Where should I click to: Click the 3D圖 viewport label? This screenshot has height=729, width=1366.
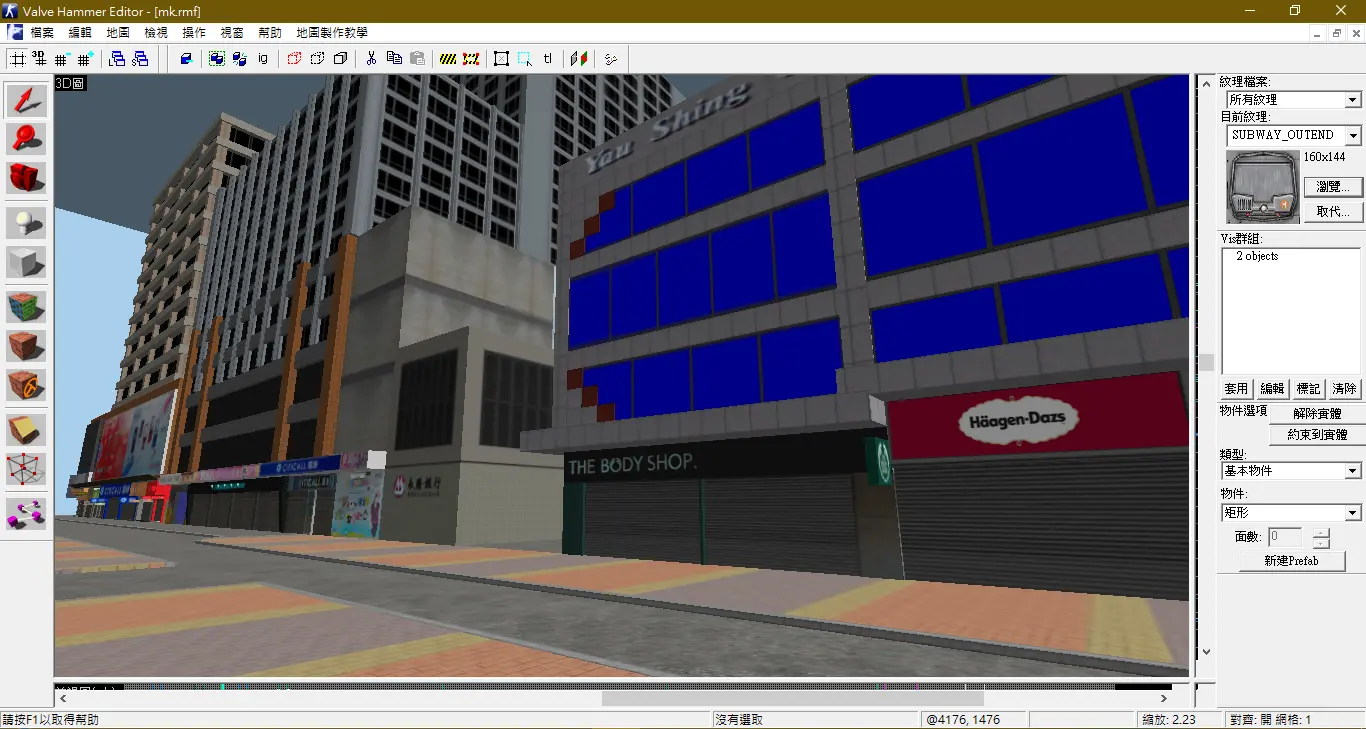point(70,84)
